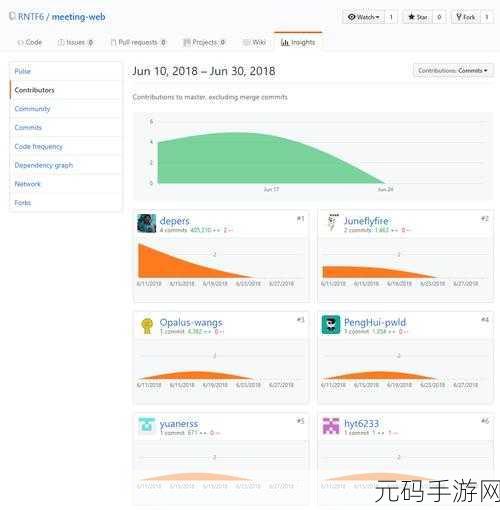Screen dimensions: 500x510
Task: Click the pull request icon
Action: coord(113,42)
